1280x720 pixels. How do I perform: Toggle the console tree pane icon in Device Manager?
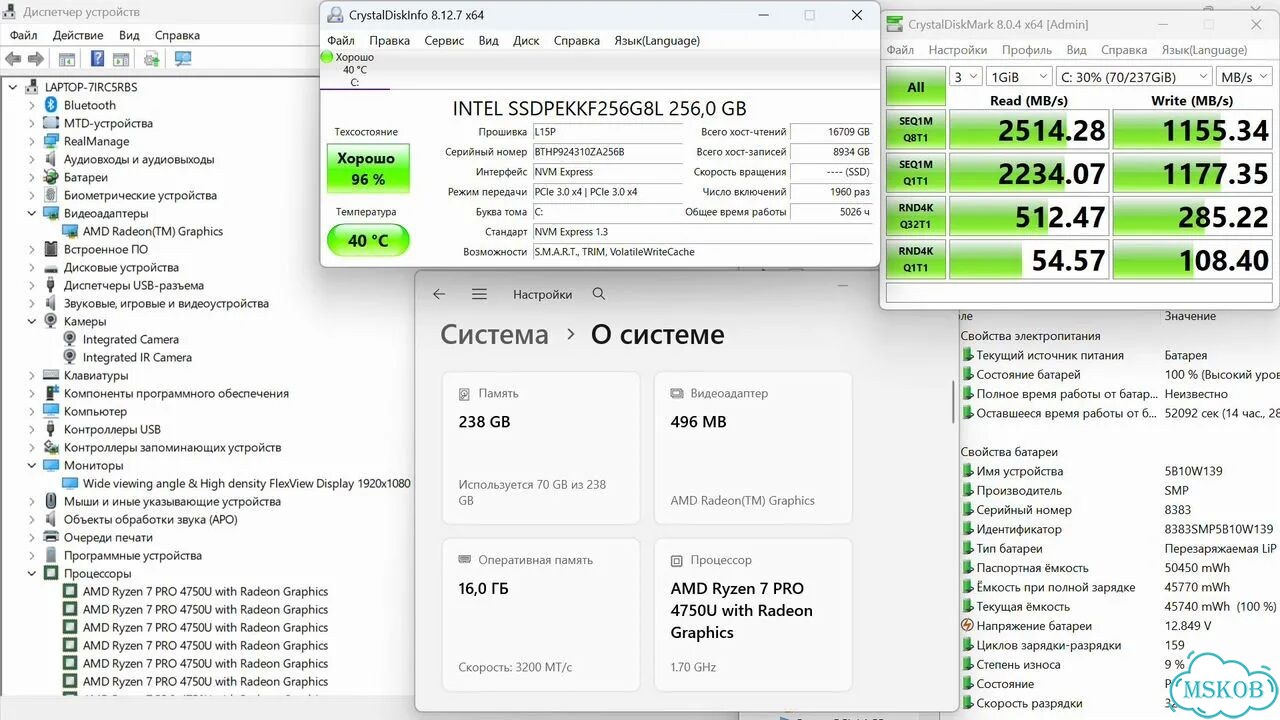click(66, 59)
